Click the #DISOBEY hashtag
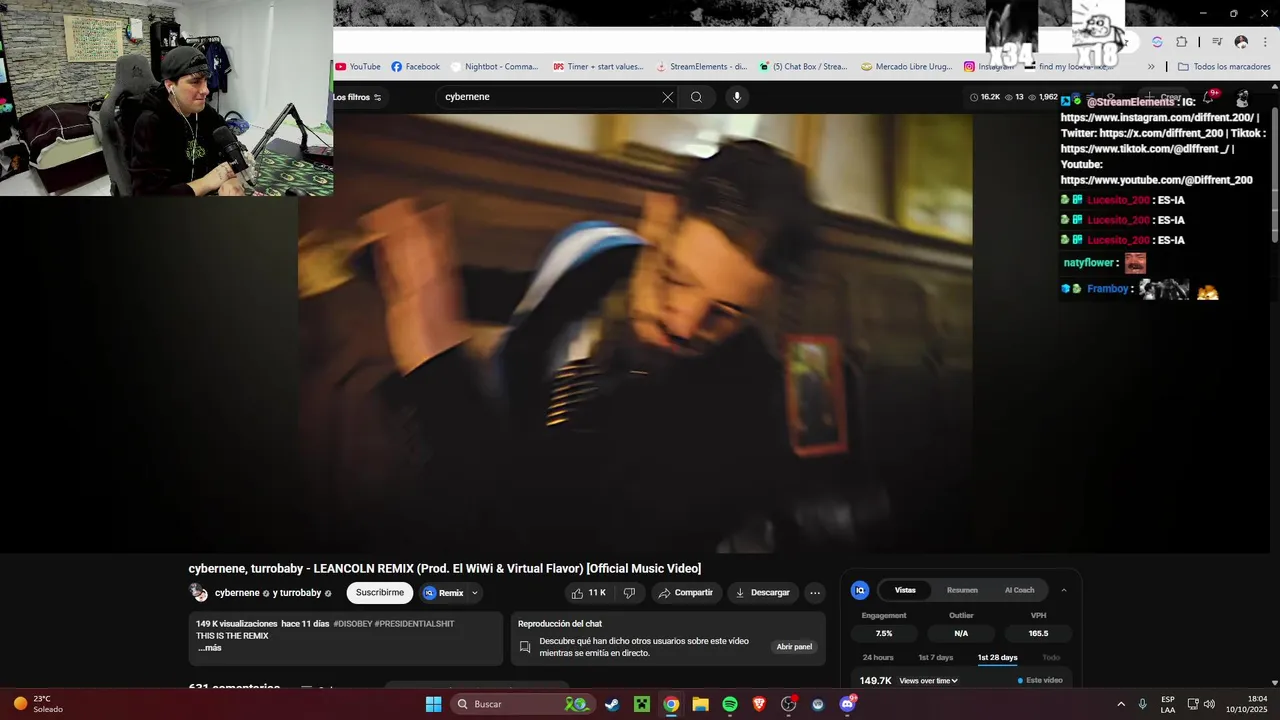The image size is (1280, 720). (x=352, y=624)
